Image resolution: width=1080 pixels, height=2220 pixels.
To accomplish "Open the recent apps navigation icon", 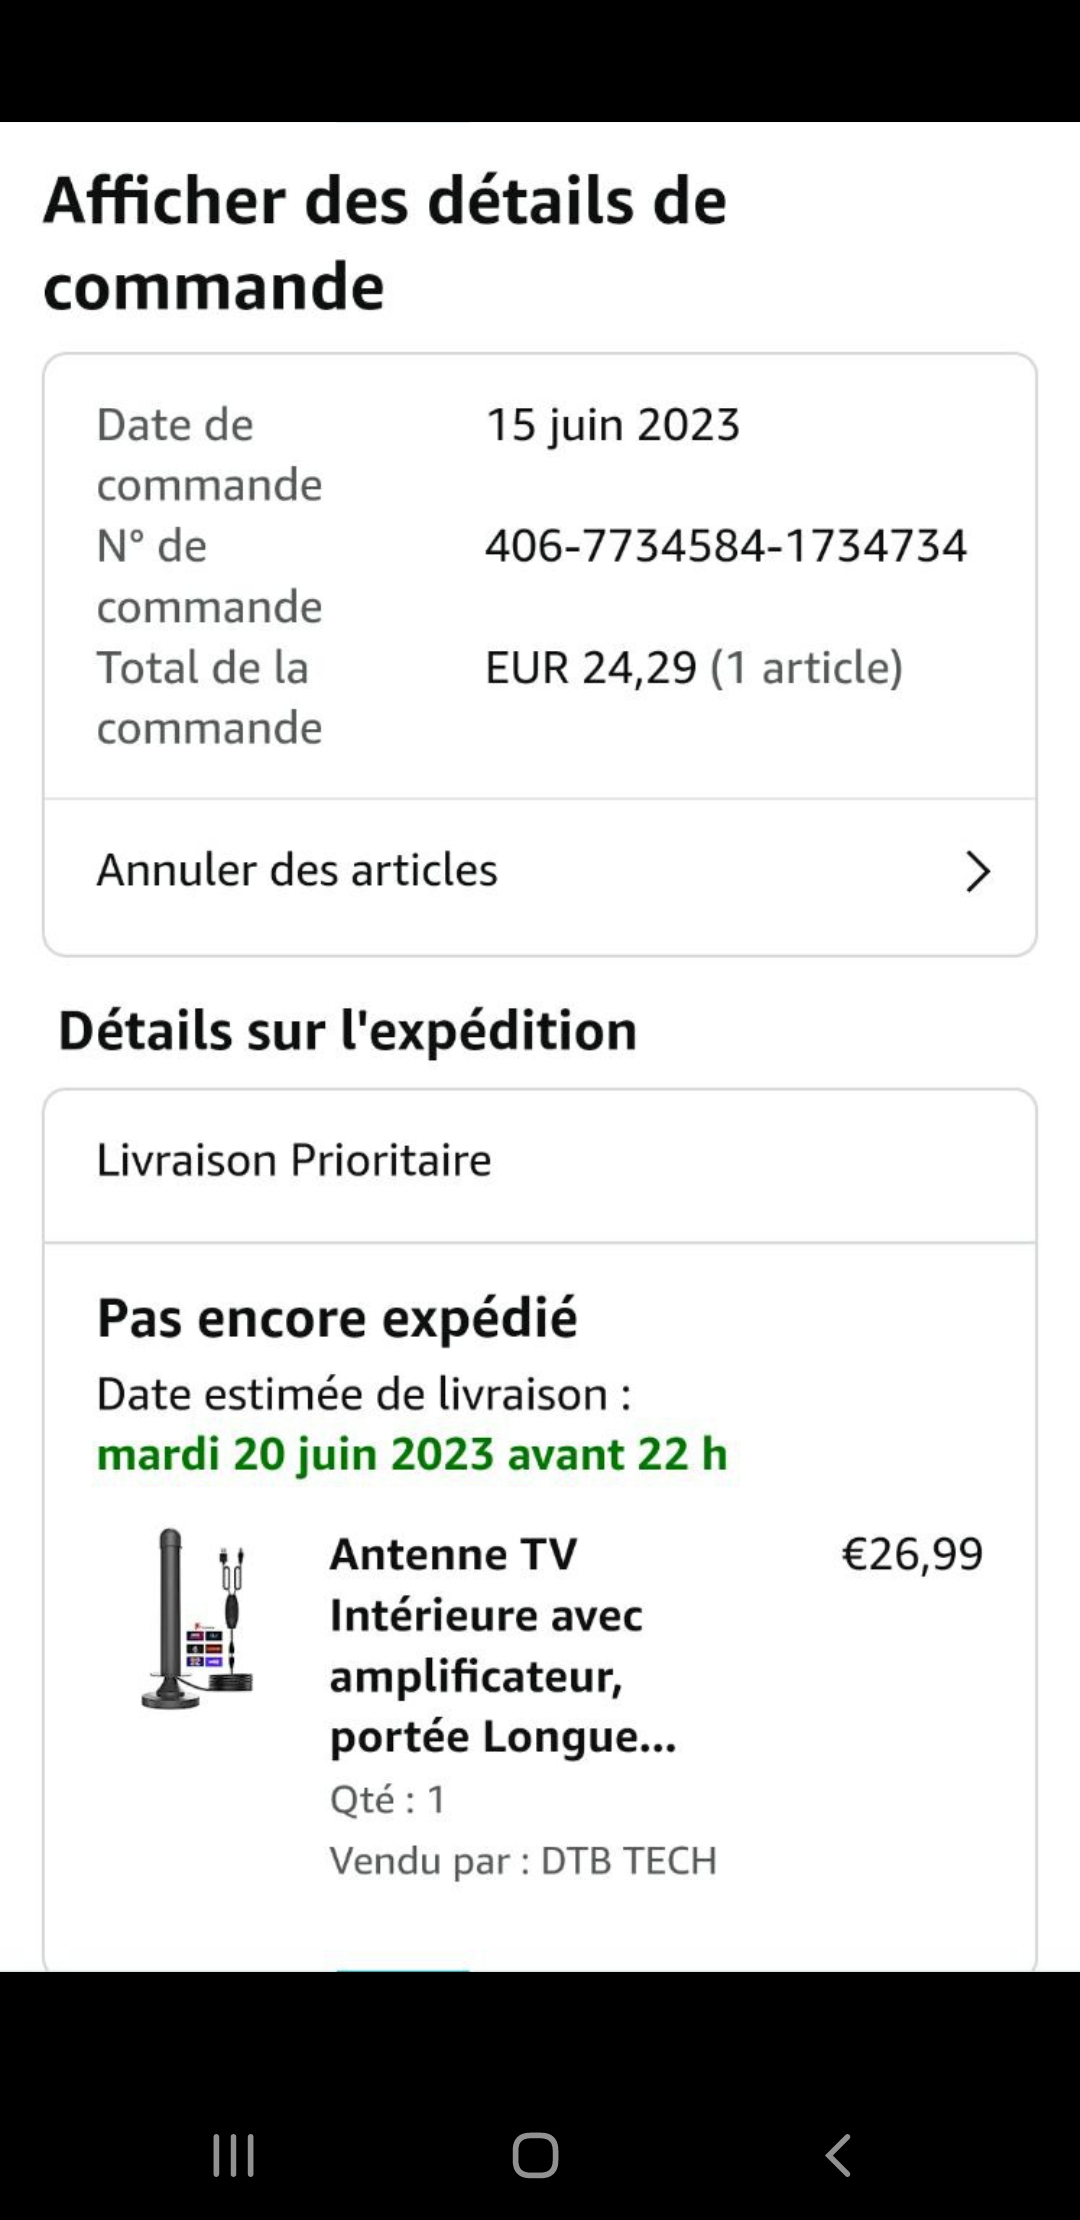I will point(234,2155).
